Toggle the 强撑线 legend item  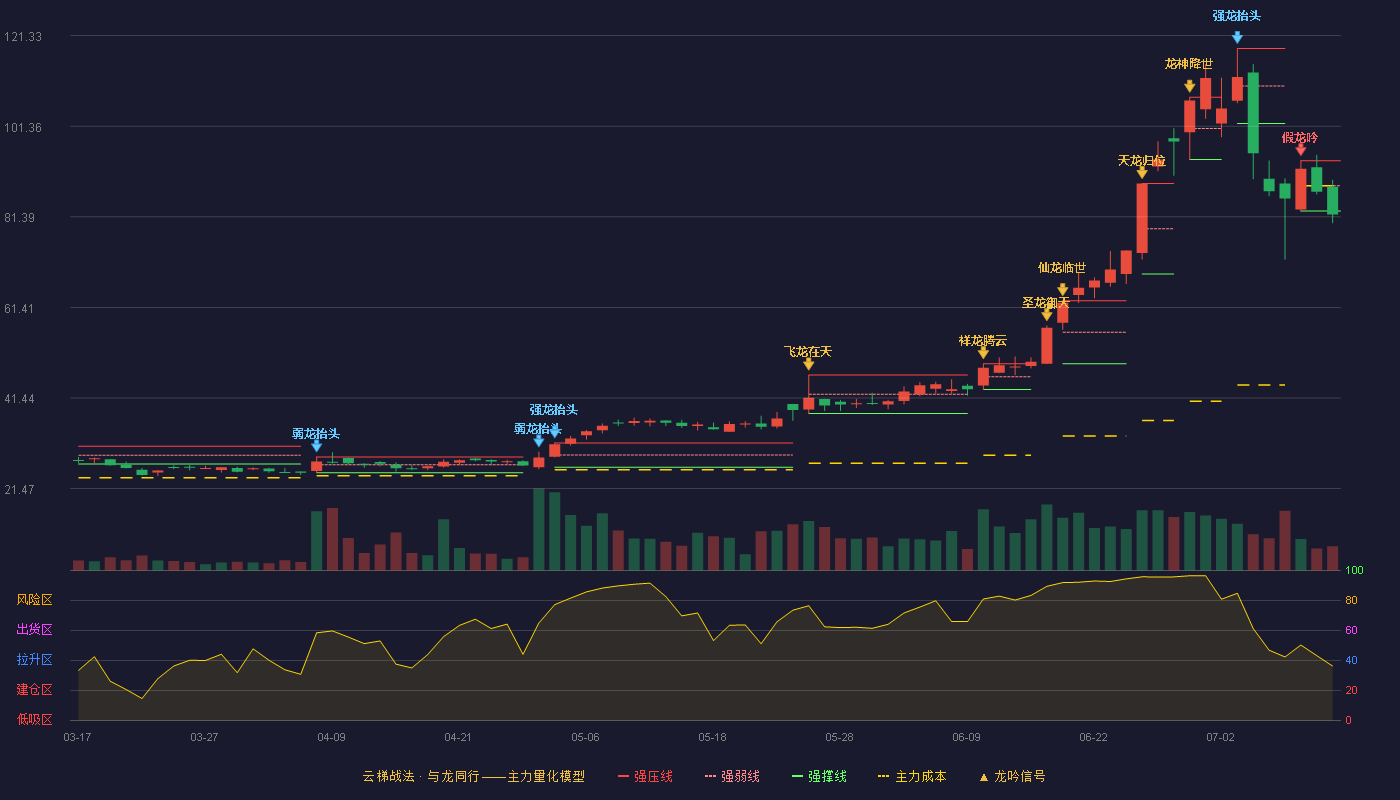(819, 776)
